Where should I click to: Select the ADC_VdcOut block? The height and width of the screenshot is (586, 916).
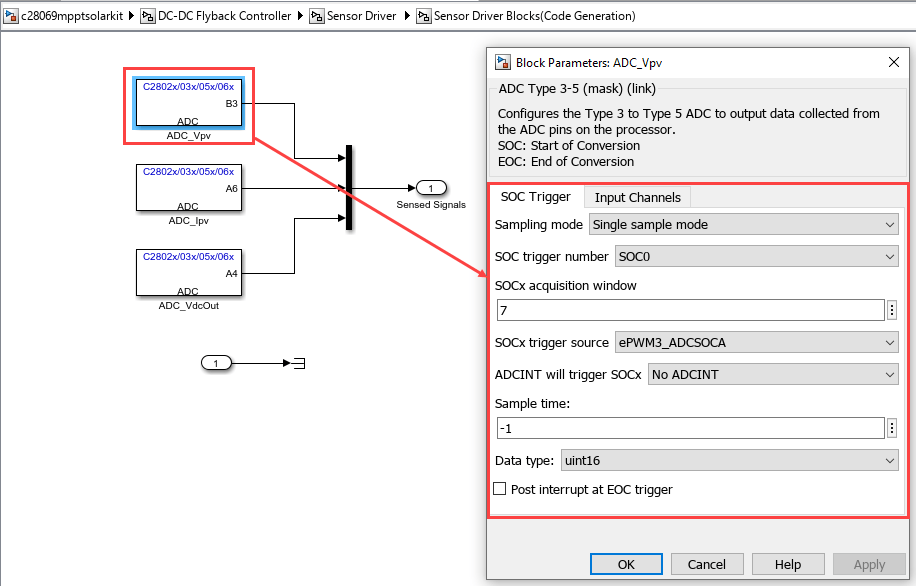tap(189, 272)
